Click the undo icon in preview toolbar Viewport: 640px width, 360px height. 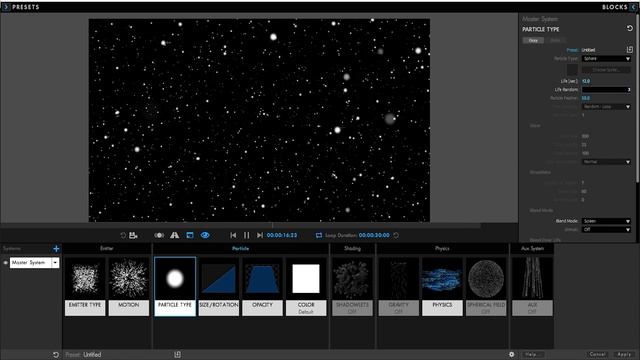[x=123, y=235]
